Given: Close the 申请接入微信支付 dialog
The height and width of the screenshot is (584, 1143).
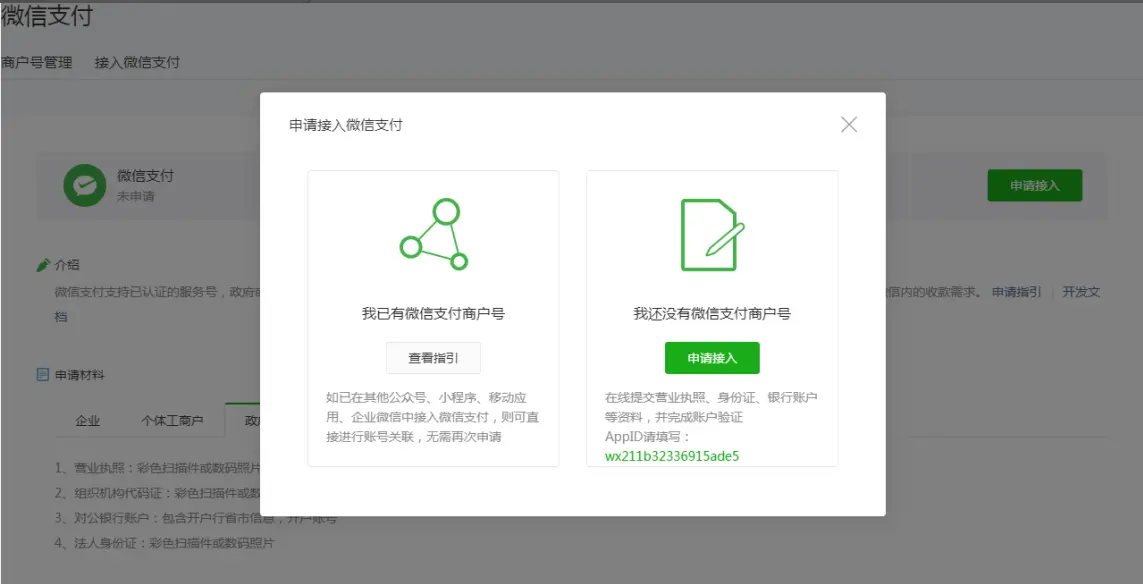Looking at the screenshot, I should click(x=849, y=125).
